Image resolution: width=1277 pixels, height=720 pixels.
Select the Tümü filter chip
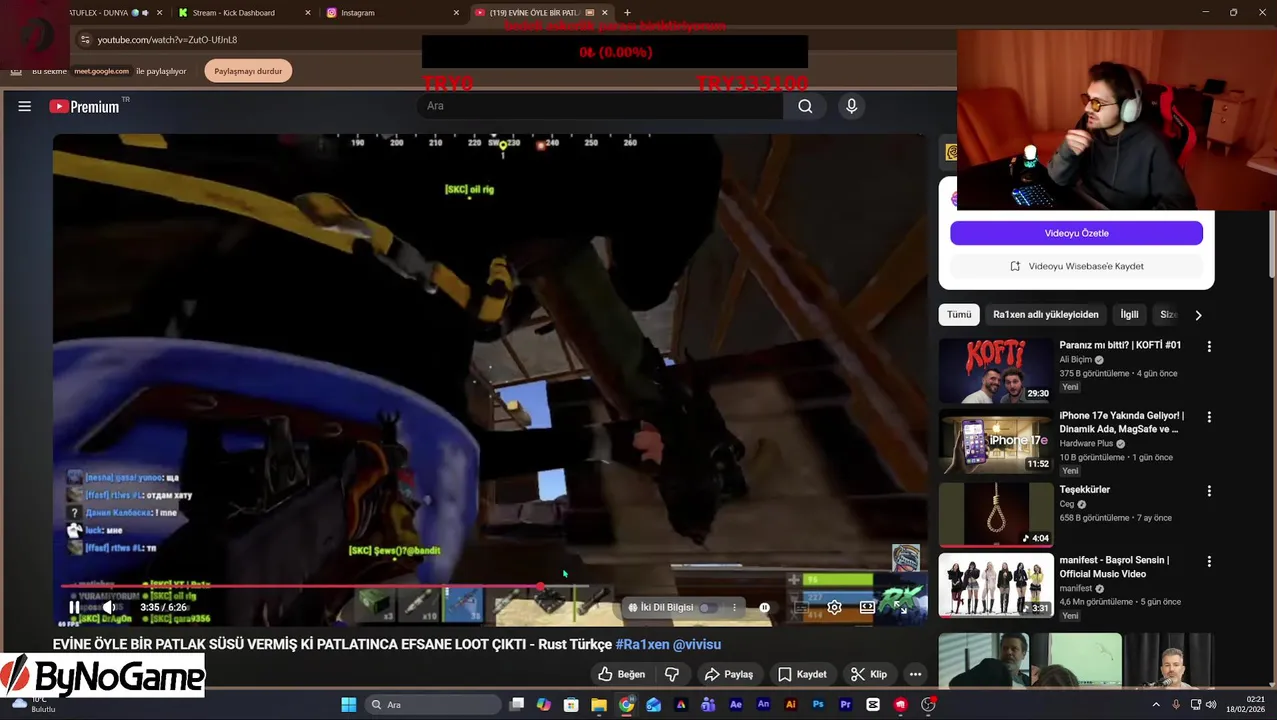click(x=959, y=314)
